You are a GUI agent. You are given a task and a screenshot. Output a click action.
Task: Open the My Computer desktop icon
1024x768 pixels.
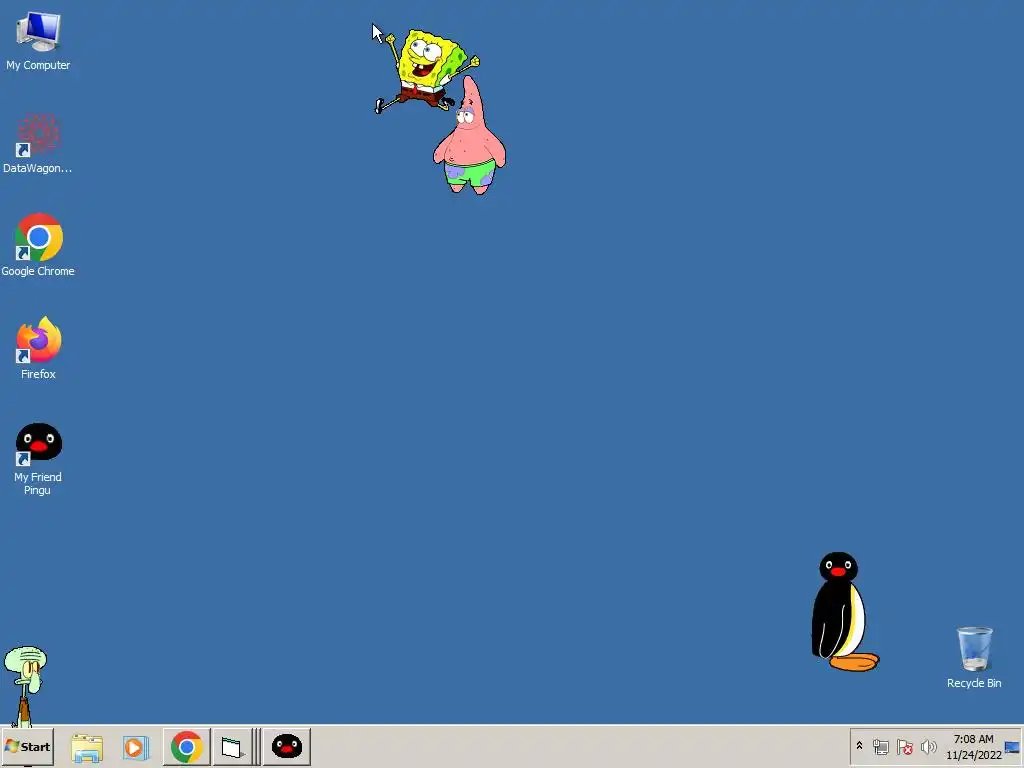(39, 40)
